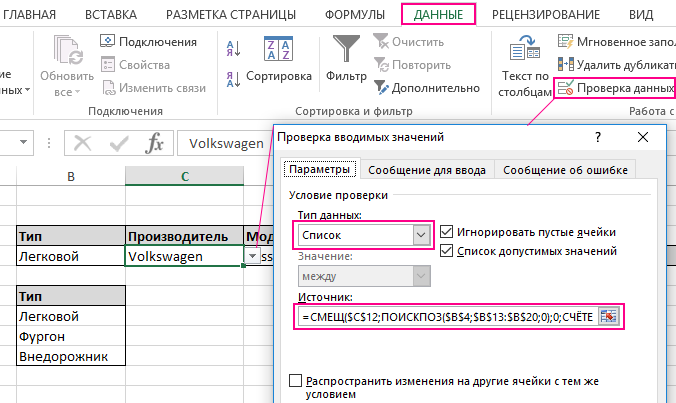
Task: Switch to Сообщение для ввода tab
Action: tap(427, 170)
